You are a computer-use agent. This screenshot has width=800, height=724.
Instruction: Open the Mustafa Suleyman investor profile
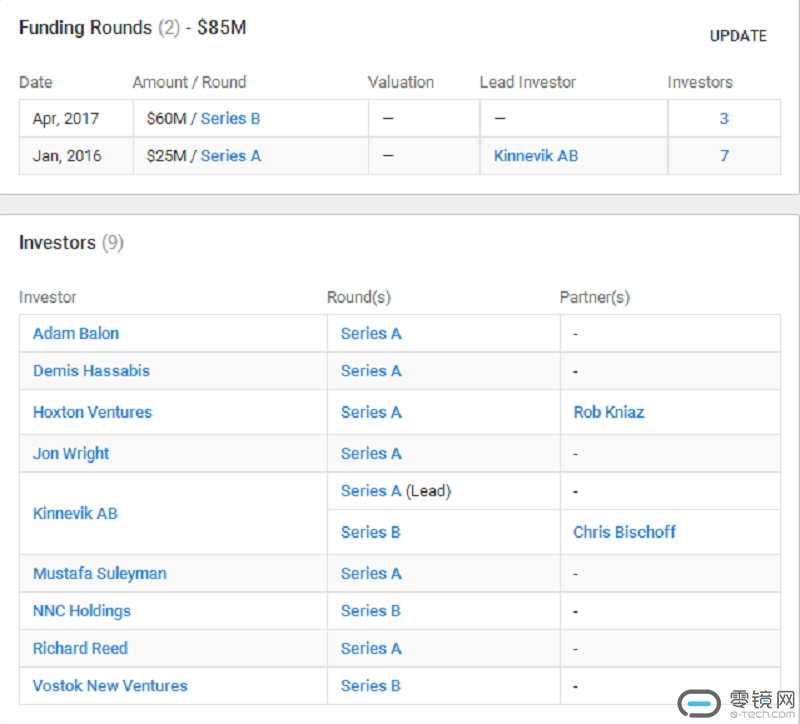pos(100,574)
